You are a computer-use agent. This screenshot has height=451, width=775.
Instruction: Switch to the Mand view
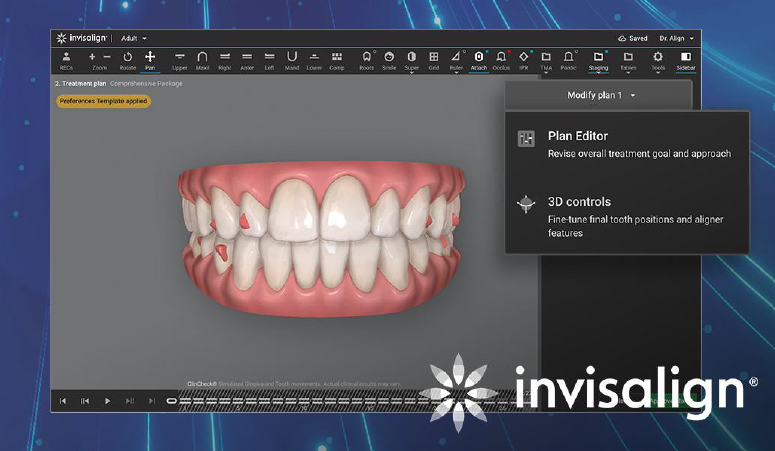tap(292, 61)
